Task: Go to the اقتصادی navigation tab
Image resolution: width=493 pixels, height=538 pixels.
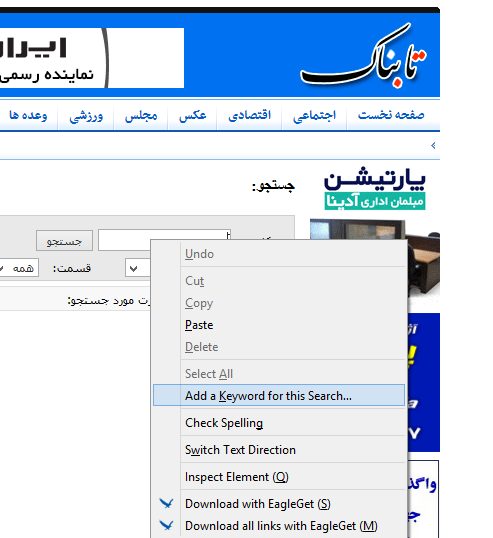Action: click(250, 115)
